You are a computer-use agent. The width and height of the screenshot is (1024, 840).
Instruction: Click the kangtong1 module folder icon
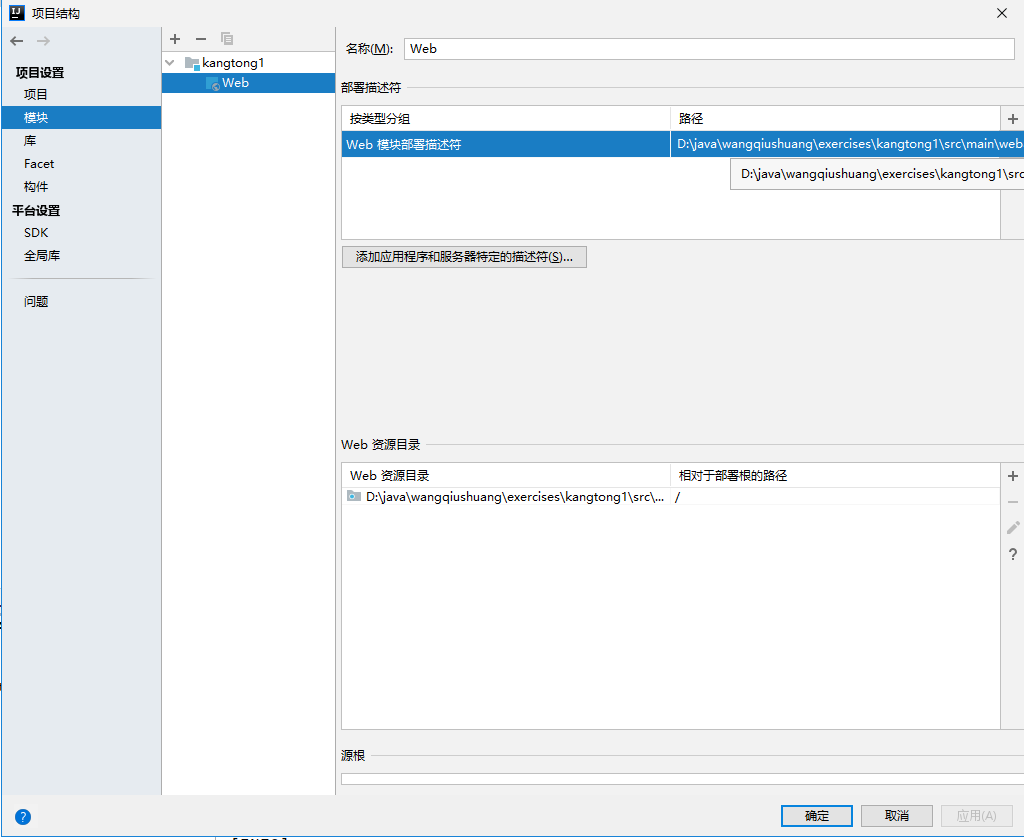(192, 63)
